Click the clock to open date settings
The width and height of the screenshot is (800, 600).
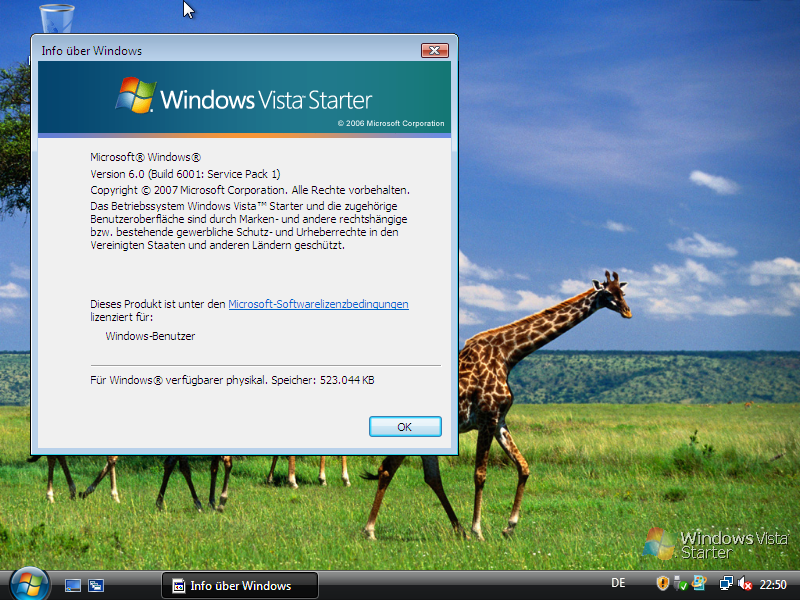[772, 582]
